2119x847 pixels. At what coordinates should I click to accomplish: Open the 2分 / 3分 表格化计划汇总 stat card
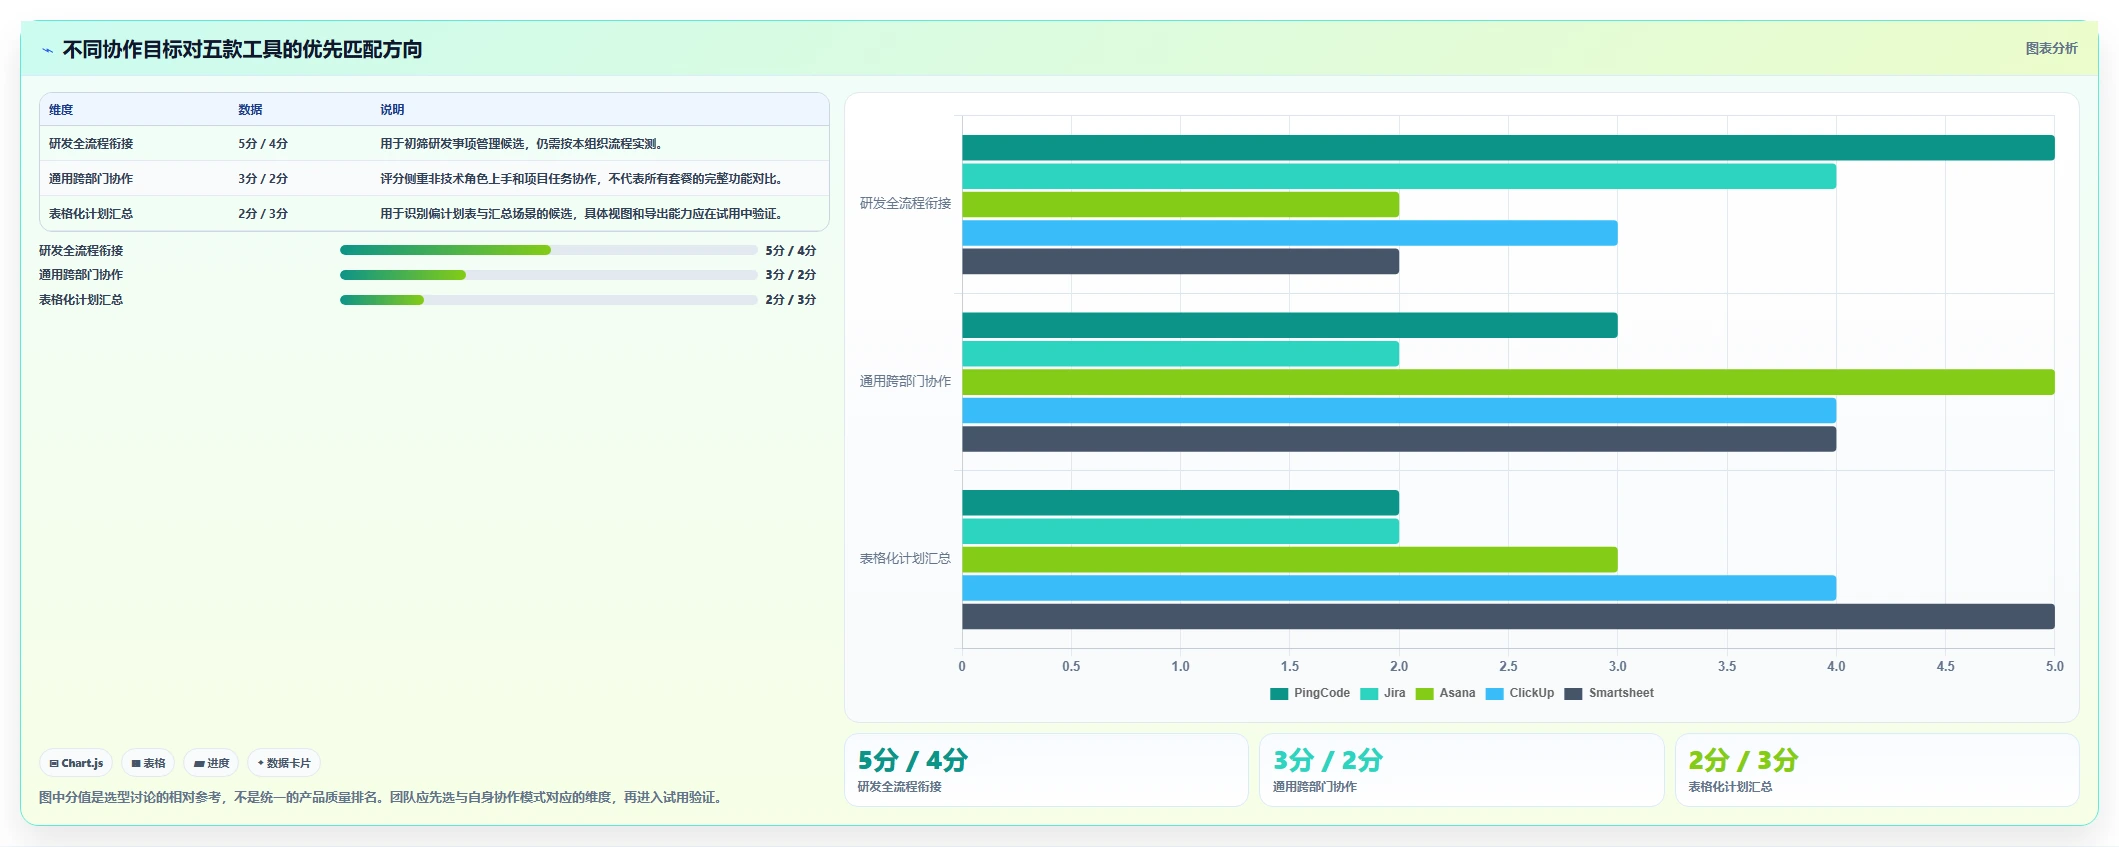click(1877, 770)
